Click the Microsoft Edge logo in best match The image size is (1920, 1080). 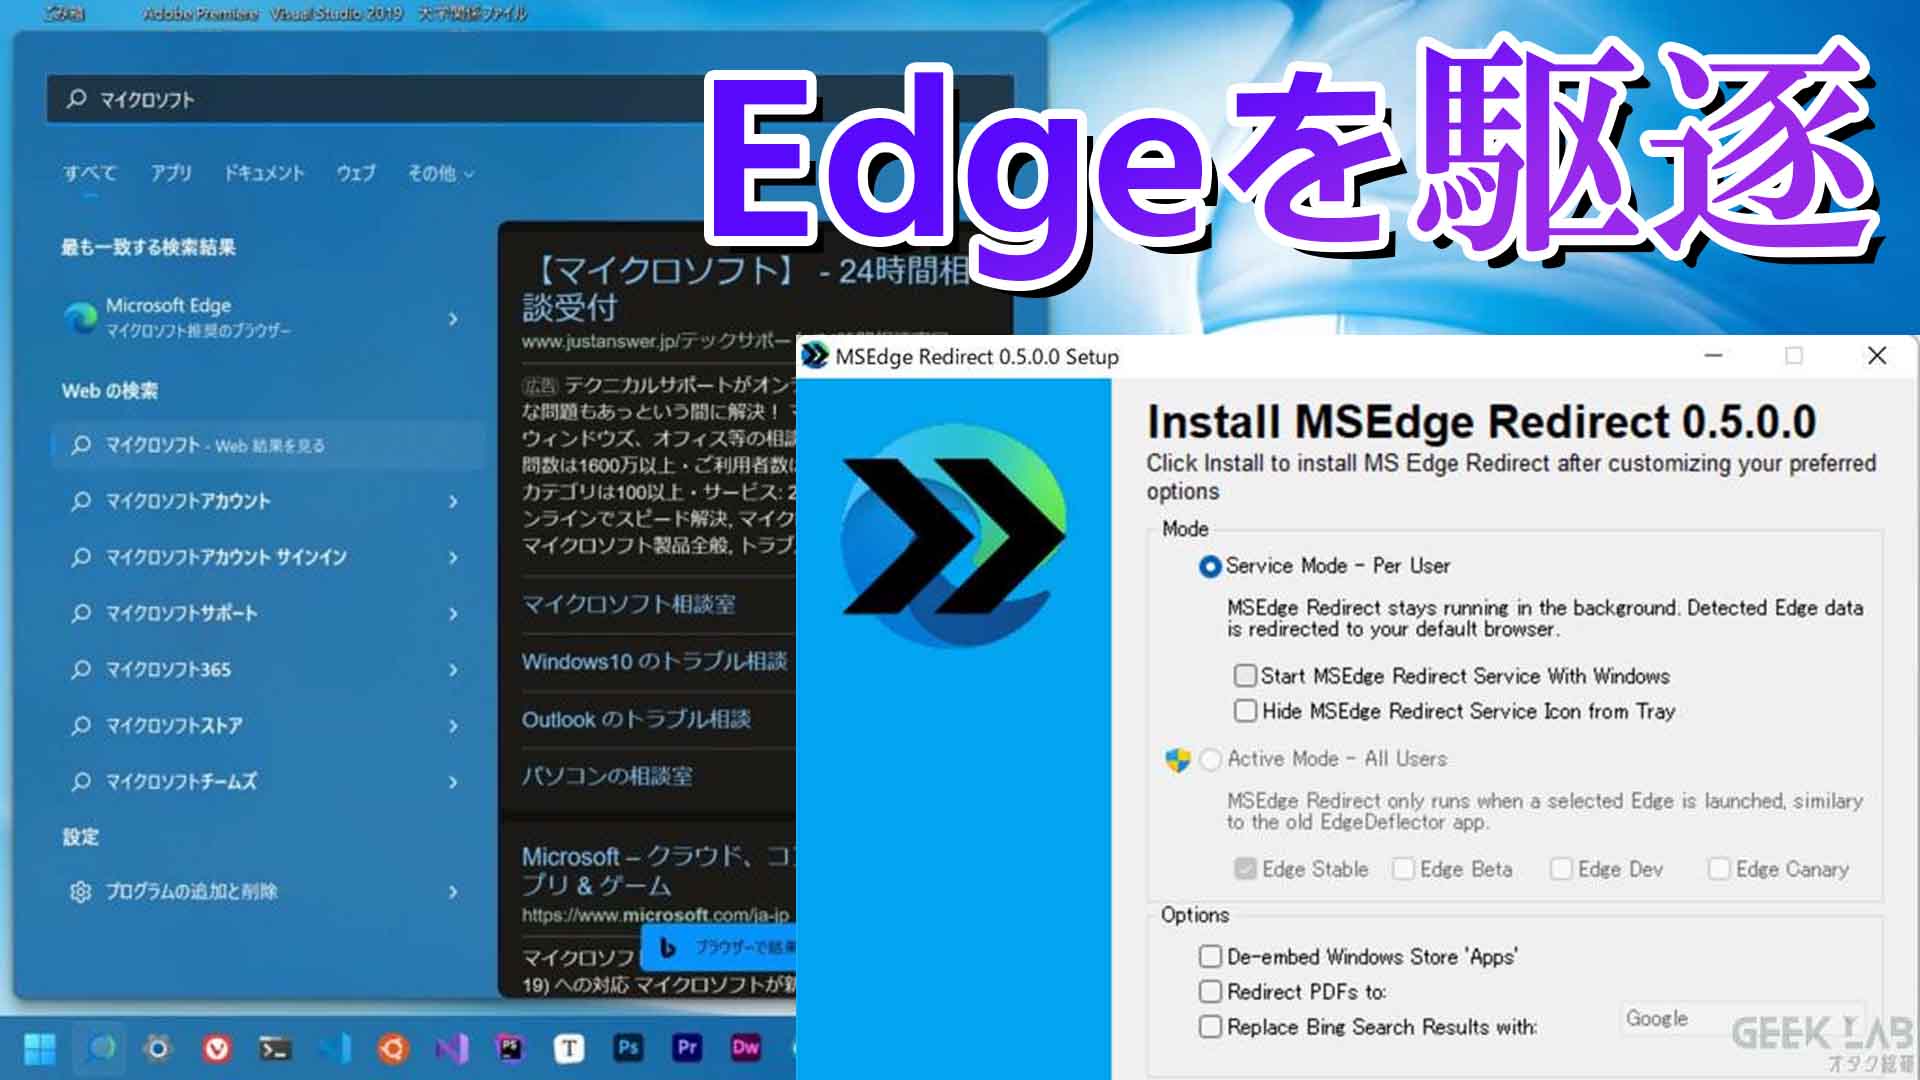(x=80, y=317)
